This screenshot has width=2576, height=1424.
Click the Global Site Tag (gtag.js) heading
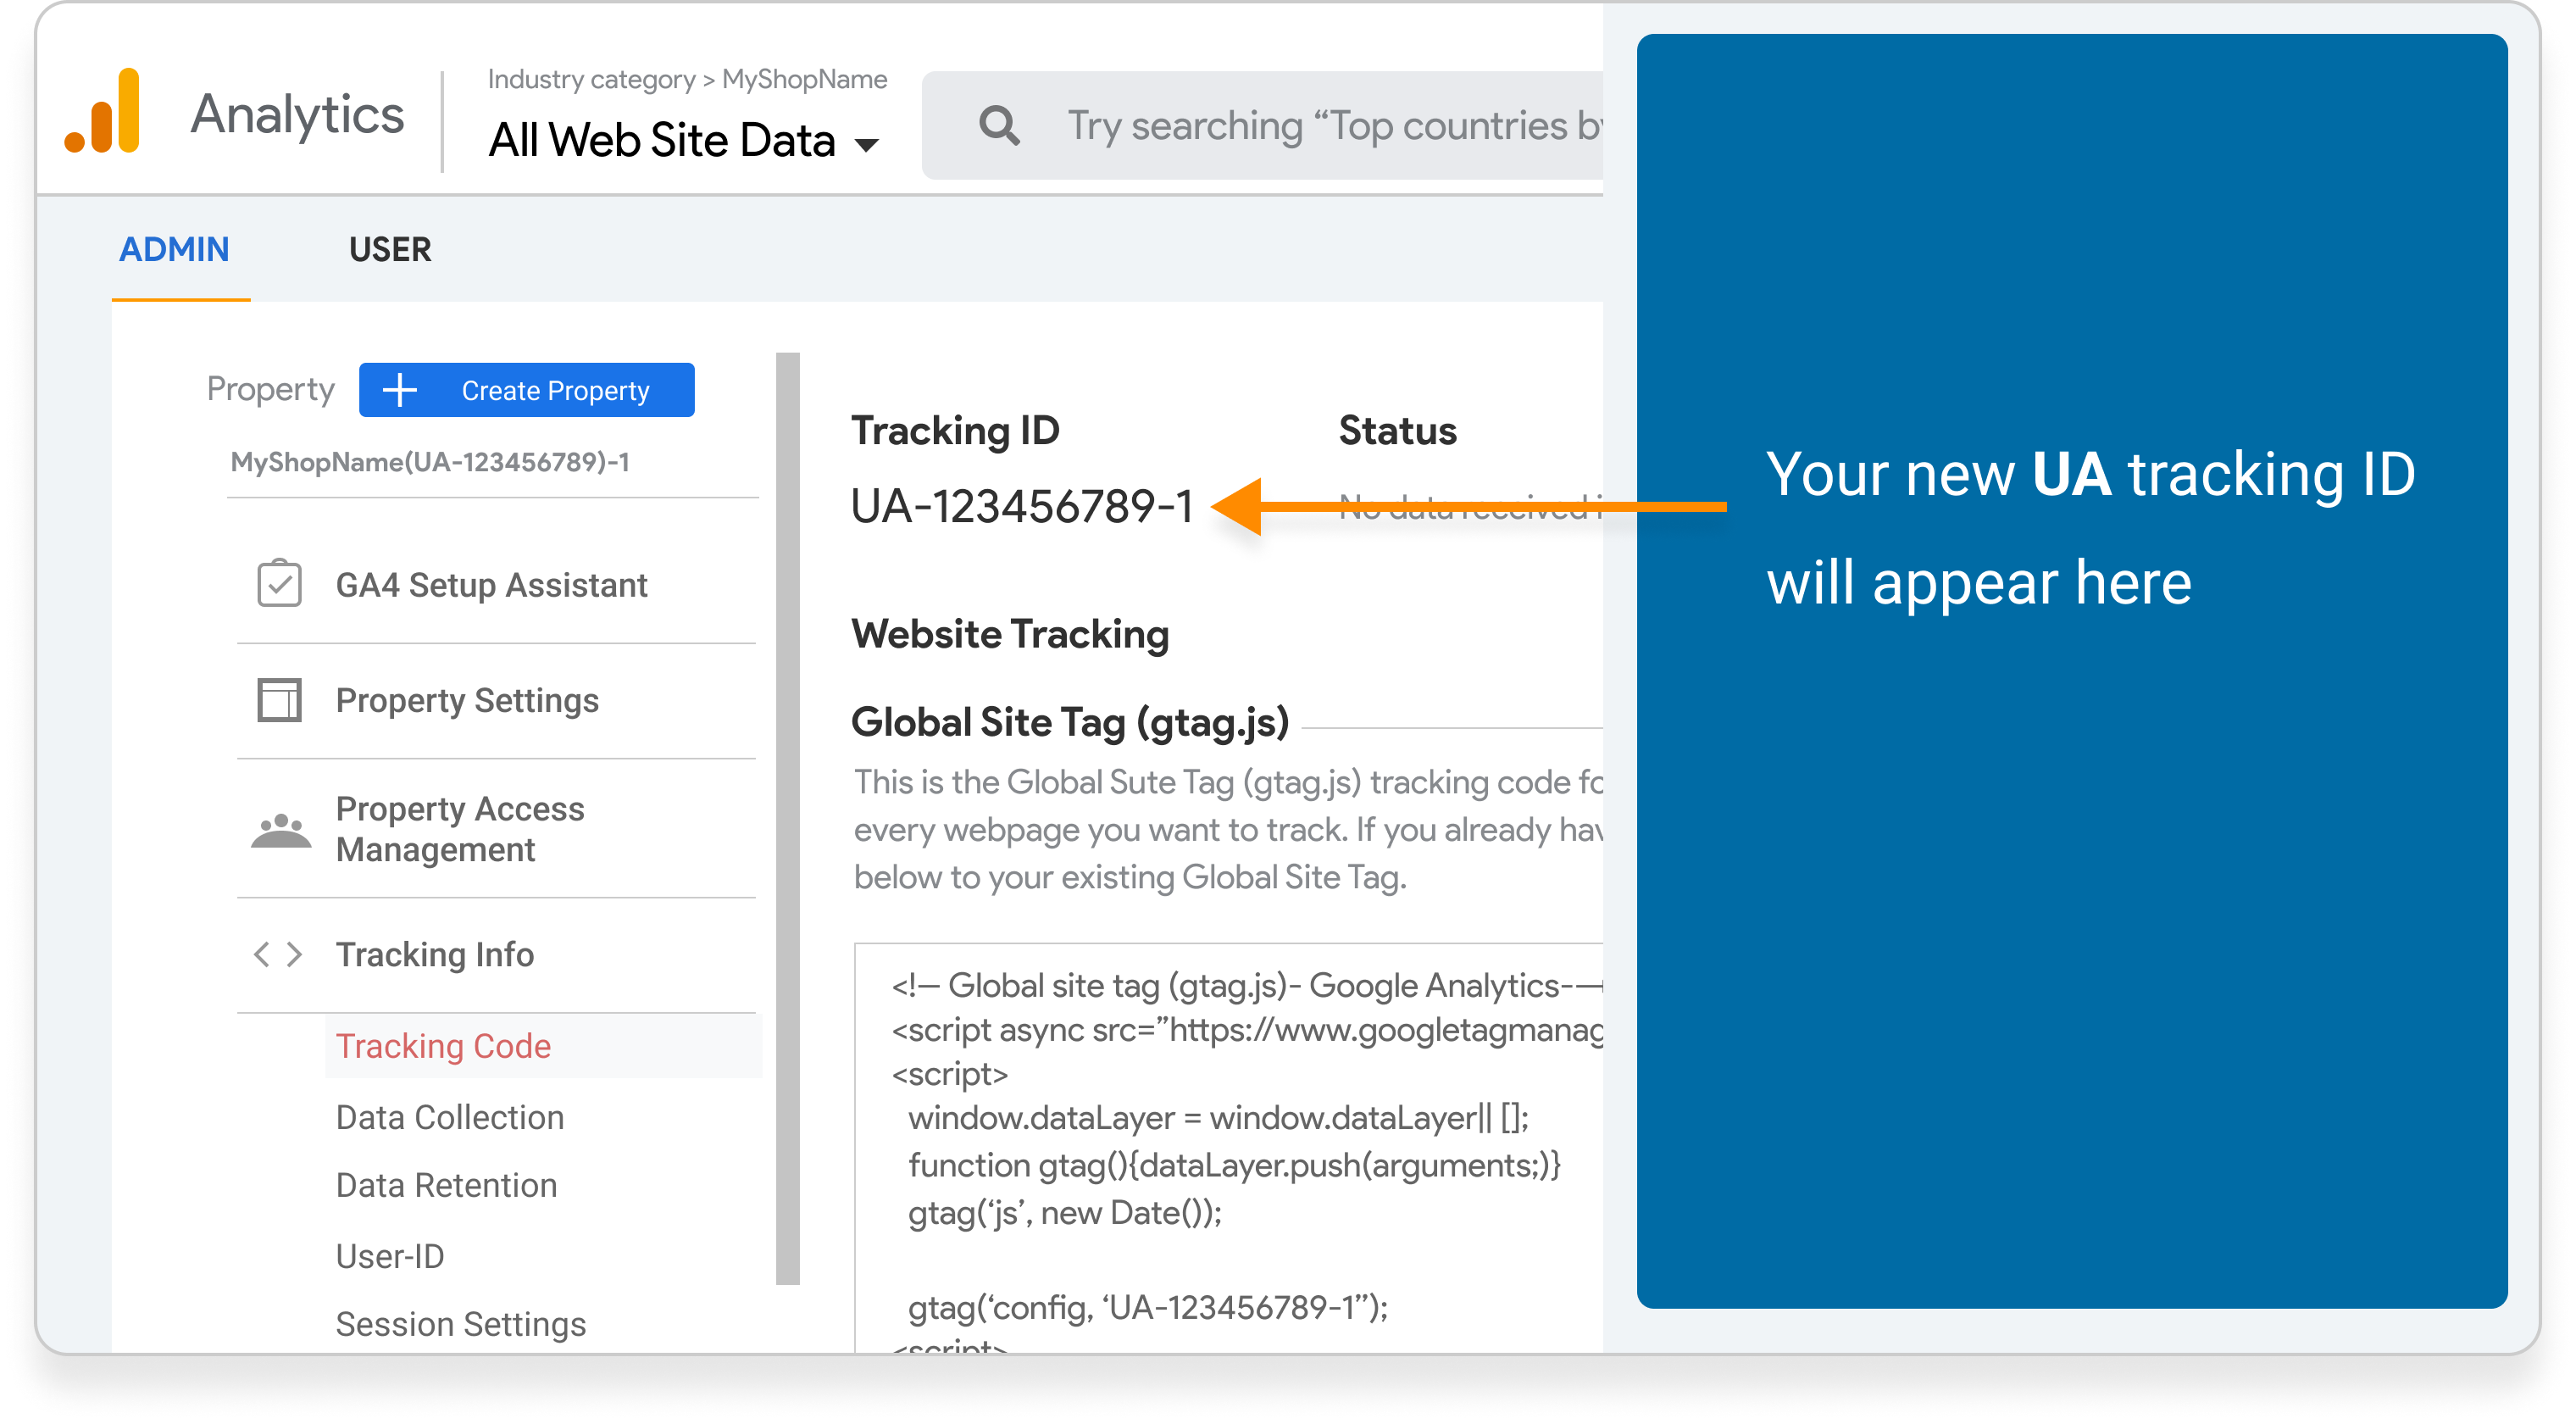(1071, 723)
